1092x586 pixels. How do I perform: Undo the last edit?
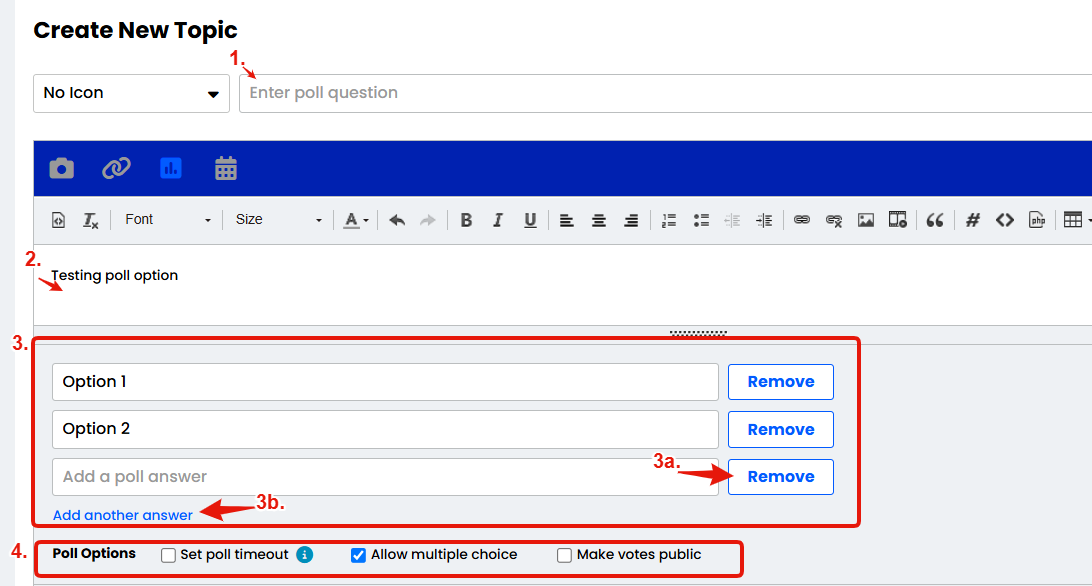click(x=397, y=220)
